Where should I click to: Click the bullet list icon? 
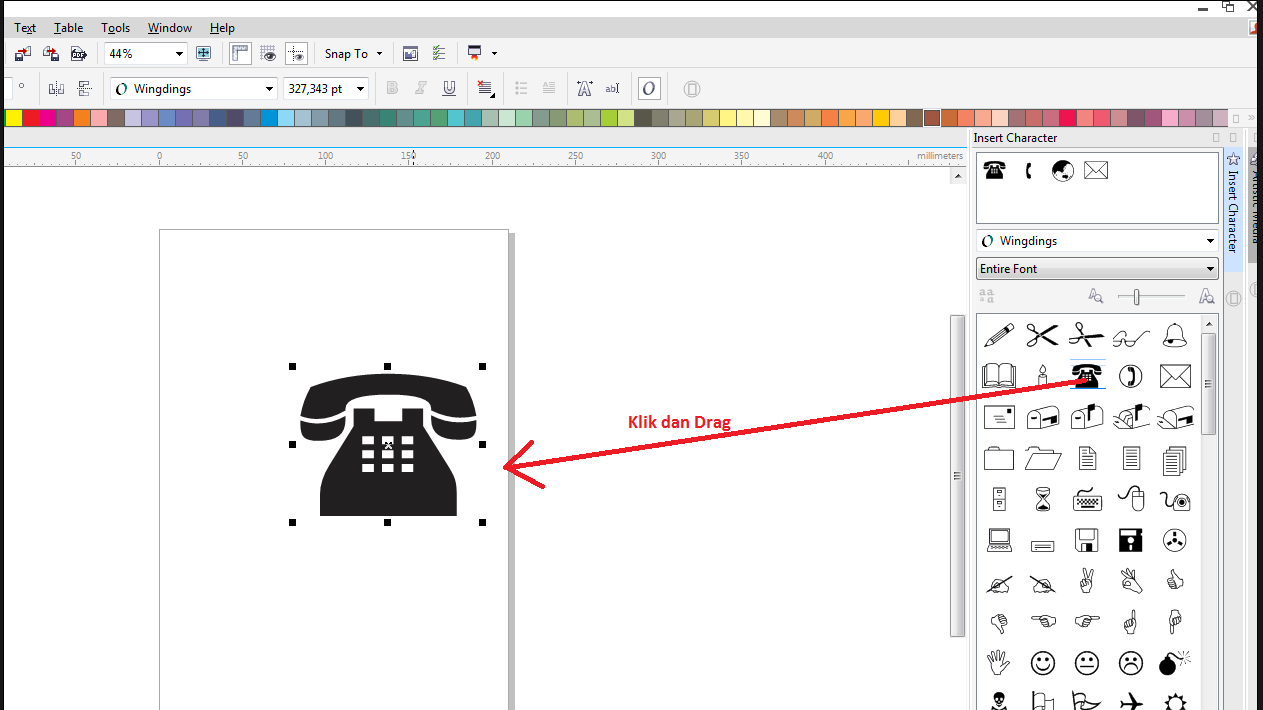520,89
